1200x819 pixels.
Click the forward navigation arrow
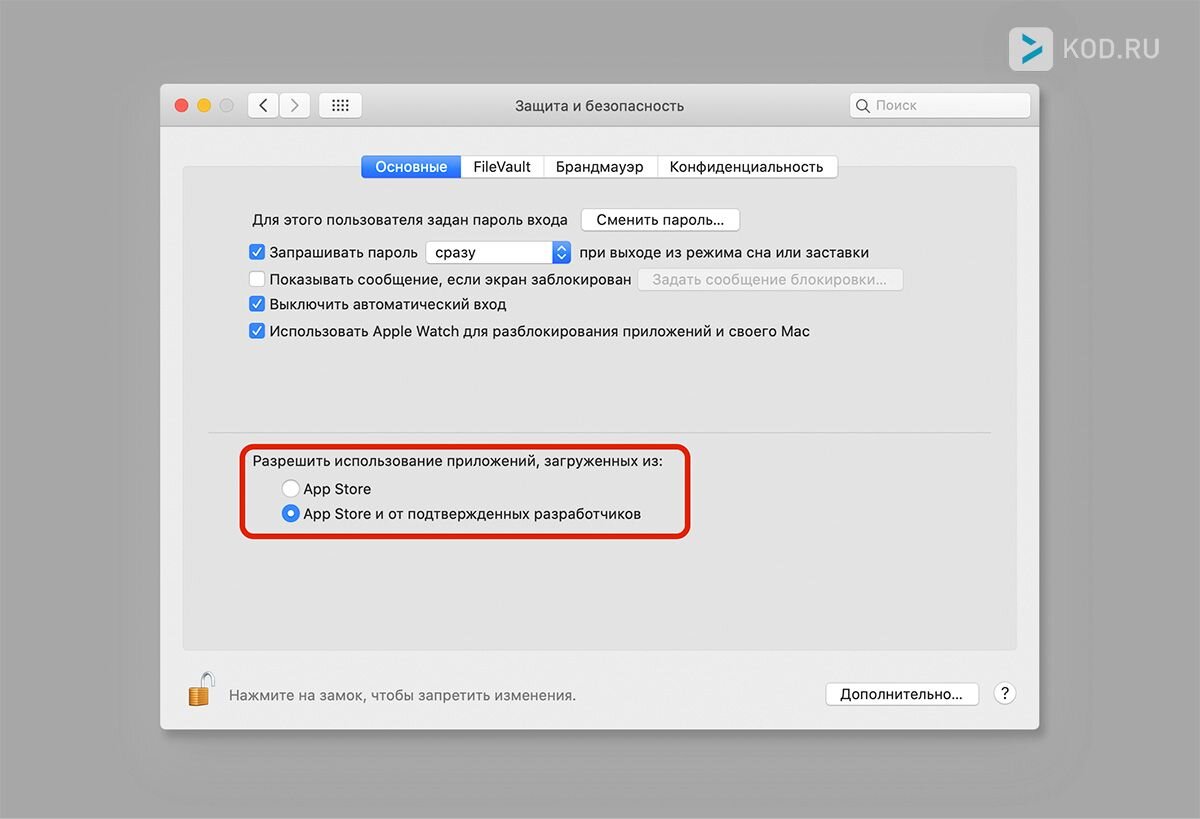[x=294, y=105]
